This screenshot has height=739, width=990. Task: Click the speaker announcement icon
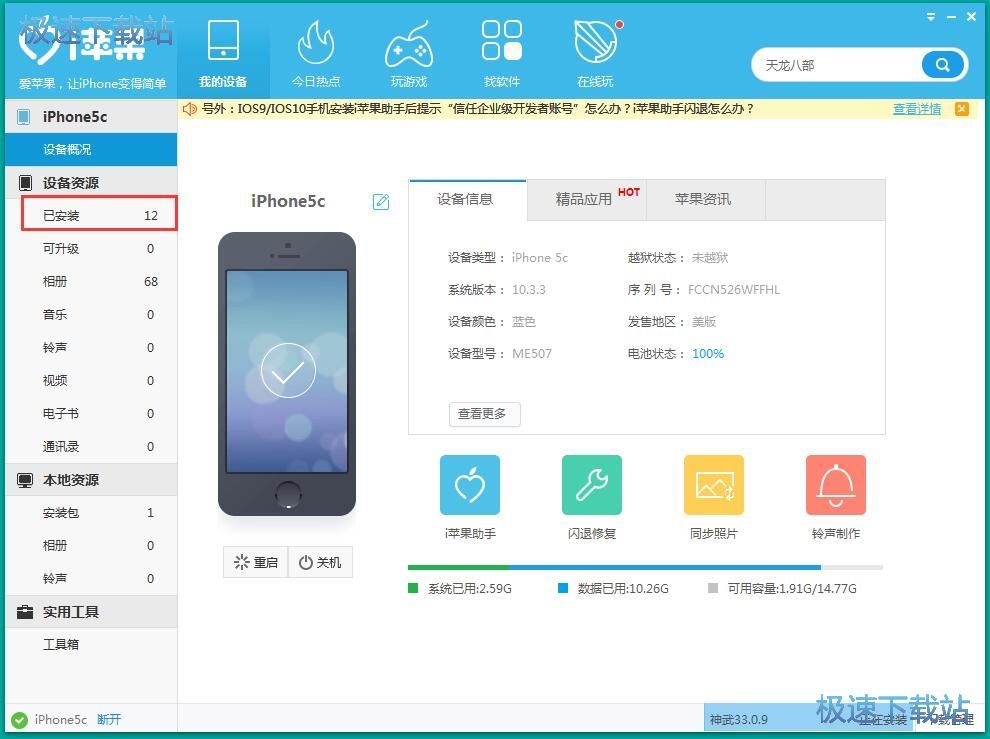[189, 109]
